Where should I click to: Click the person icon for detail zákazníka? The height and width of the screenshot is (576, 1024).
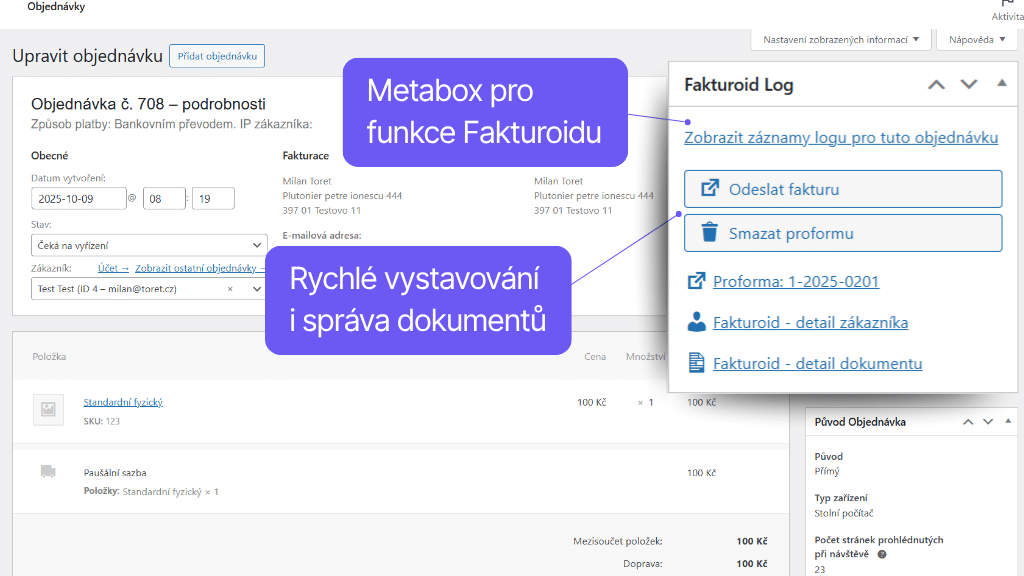tap(697, 322)
